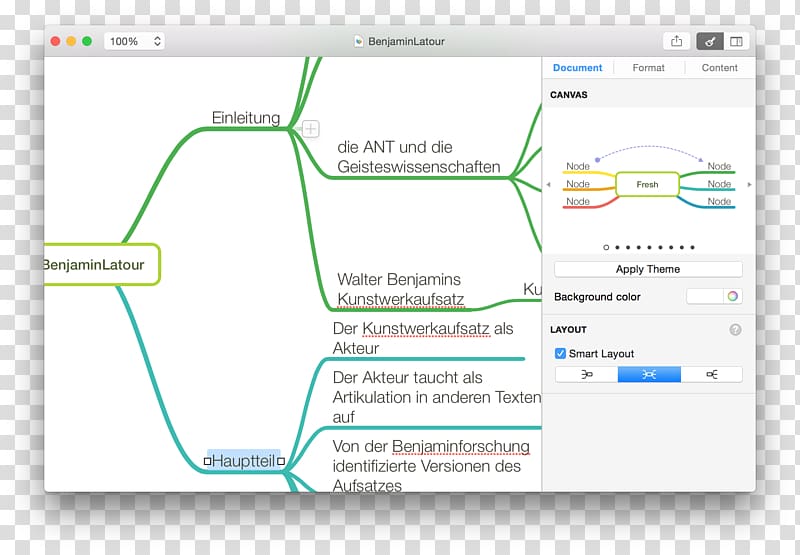The image size is (800, 555).
Task: Enable or disable Smart Layout checkbox
Action: pyautogui.click(x=560, y=353)
